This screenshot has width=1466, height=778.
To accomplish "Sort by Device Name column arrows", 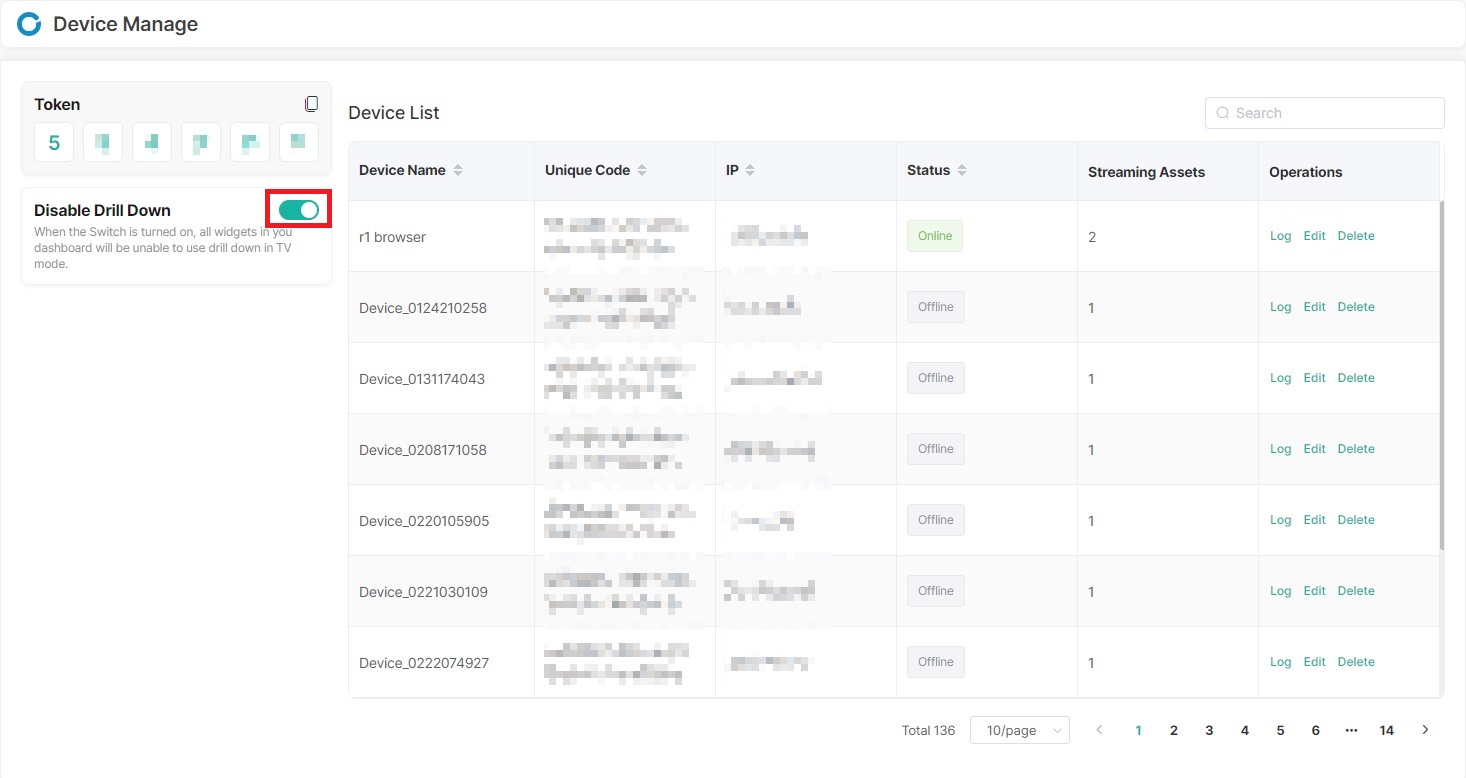I will [x=458, y=171].
